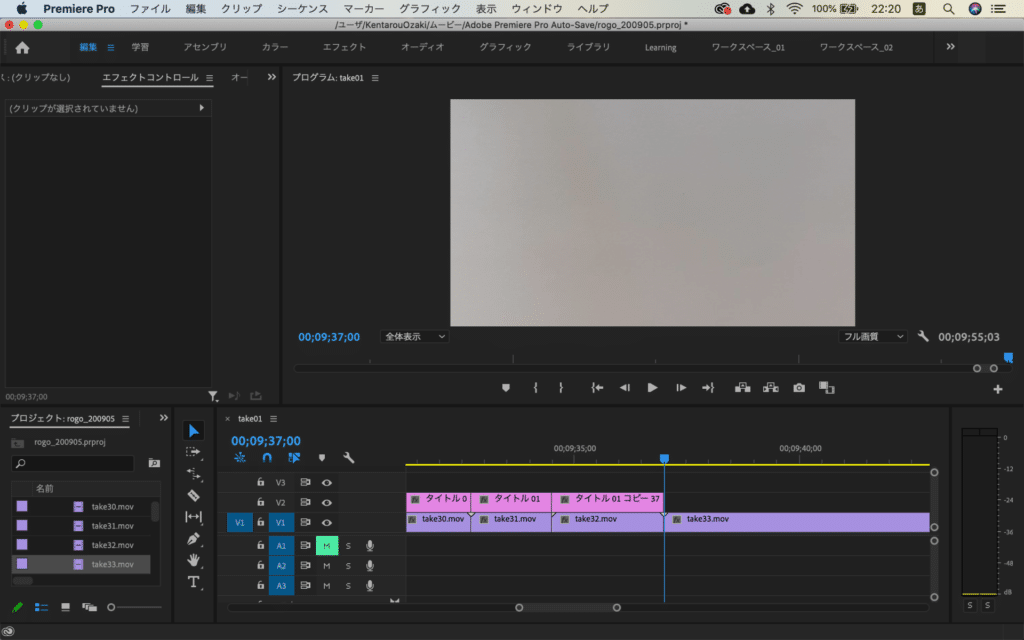Image resolution: width=1024 pixels, height=640 pixels.
Task: Select take31.mov in project panel
Action: coord(111,526)
